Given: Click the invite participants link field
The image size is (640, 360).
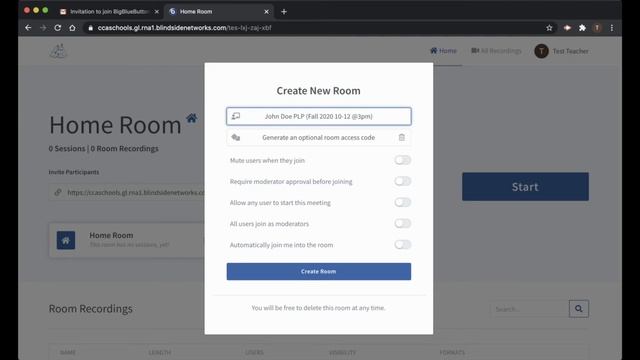Looking at the screenshot, I should [127, 192].
